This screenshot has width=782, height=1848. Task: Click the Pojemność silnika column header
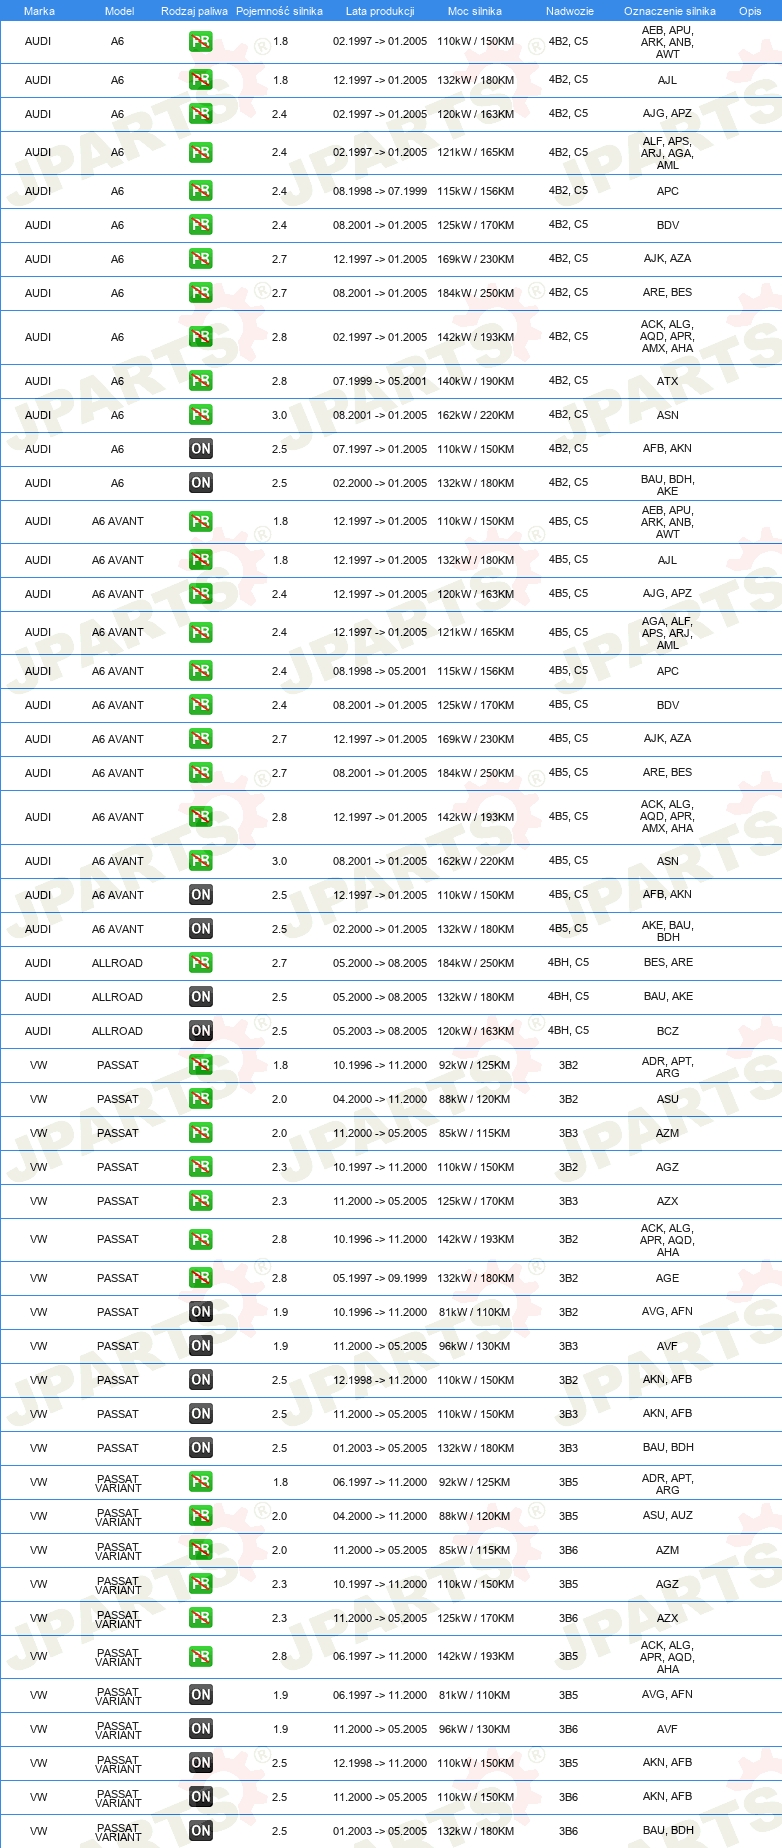pos(279,11)
